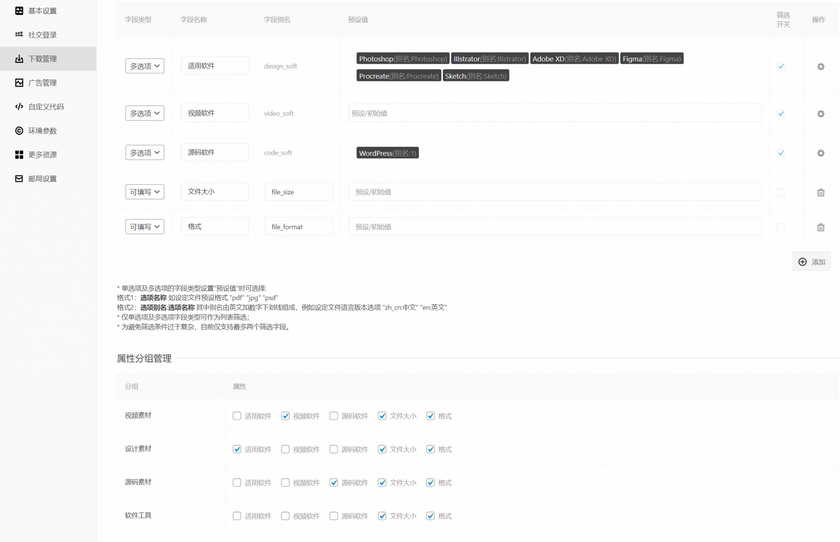Click the 邮局设置 envelope icon
840x542 pixels.
coord(19,179)
